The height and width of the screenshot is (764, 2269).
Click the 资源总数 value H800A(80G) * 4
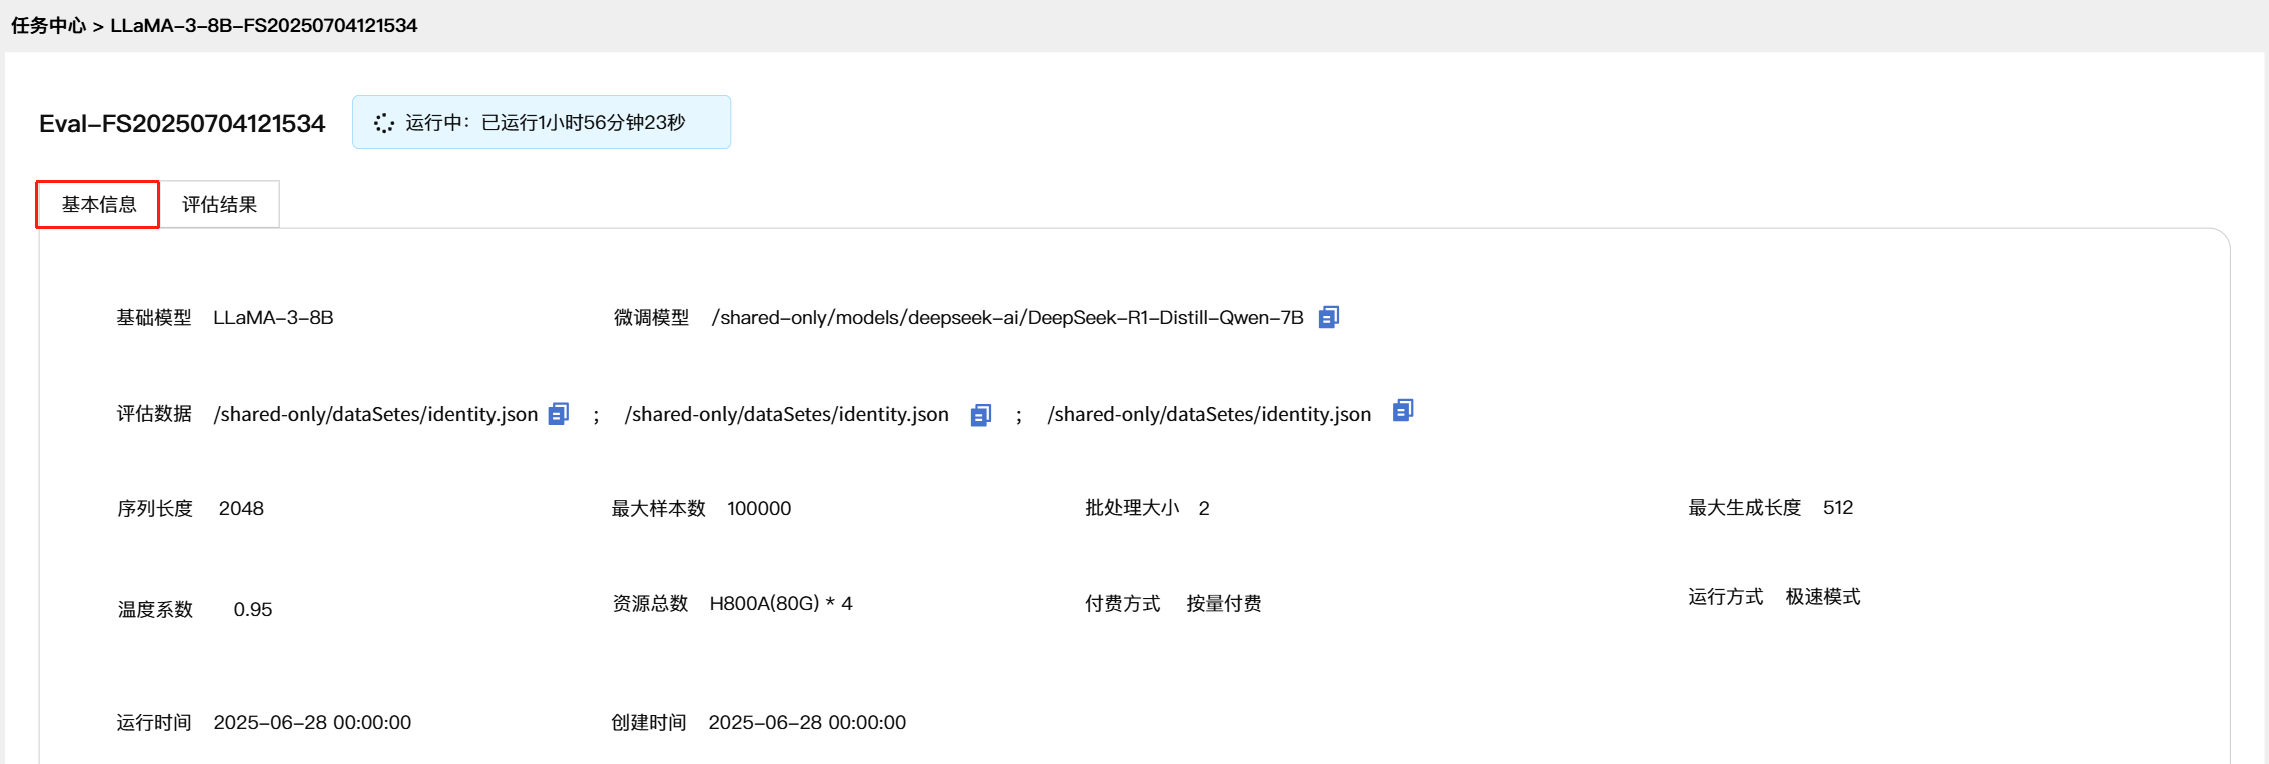[x=780, y=603]
